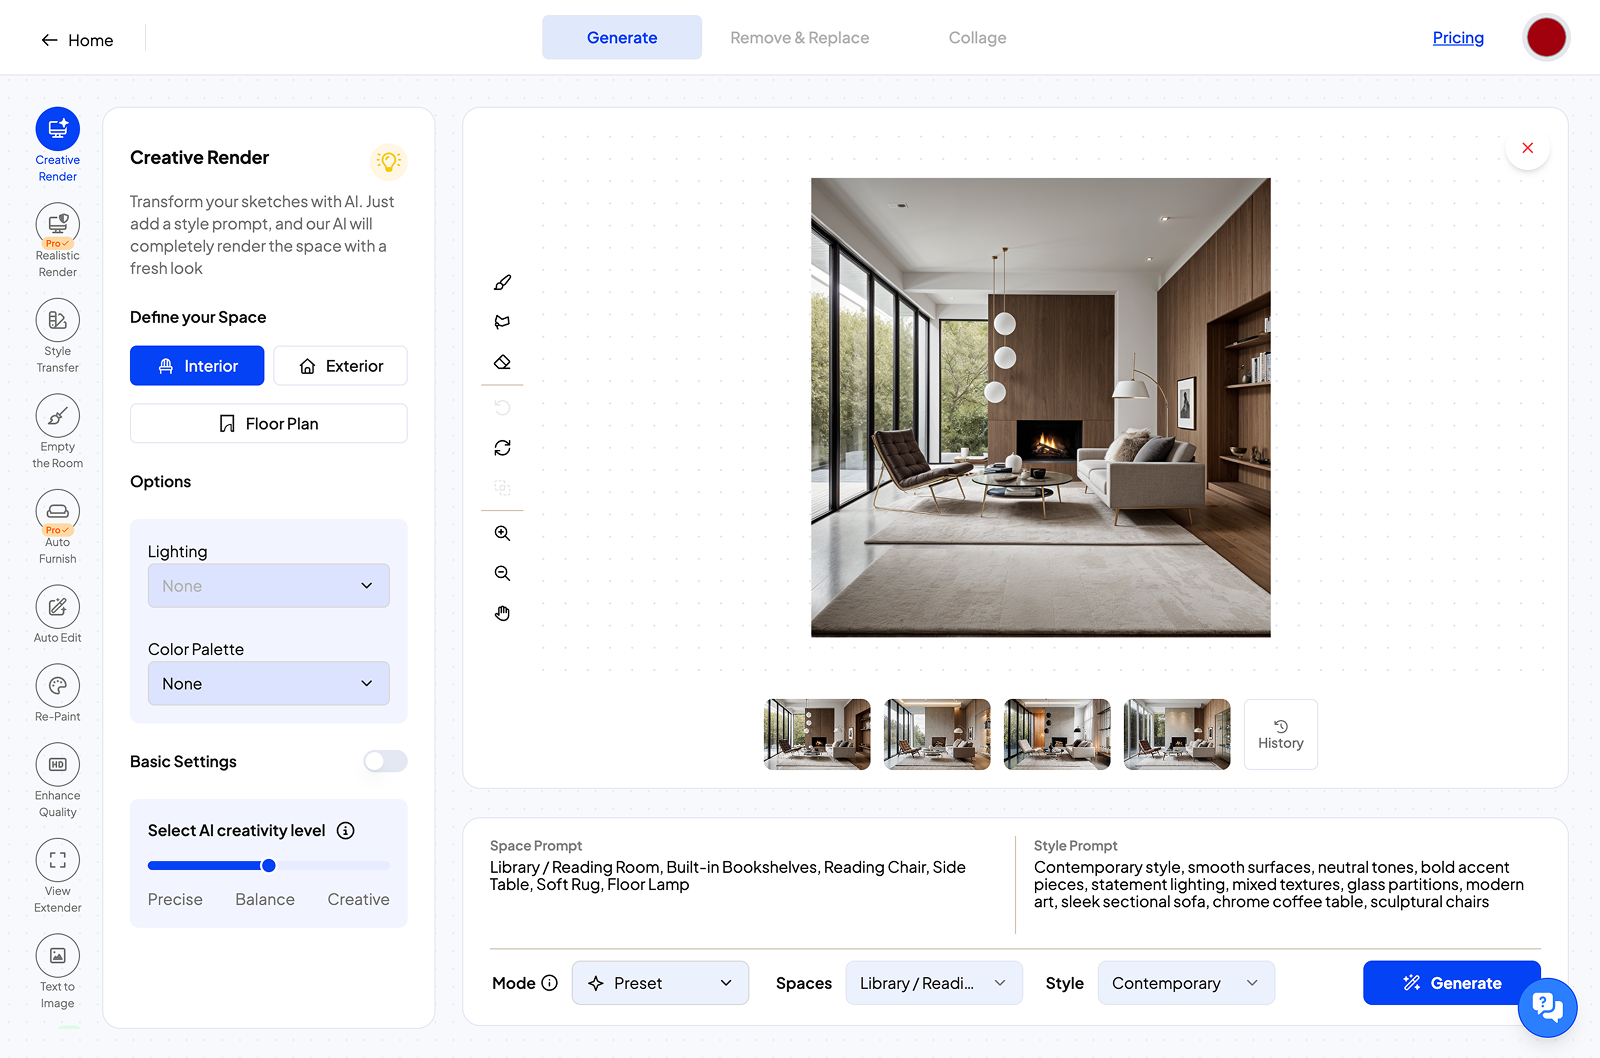Select the brush drawing tool

point(502,283)
